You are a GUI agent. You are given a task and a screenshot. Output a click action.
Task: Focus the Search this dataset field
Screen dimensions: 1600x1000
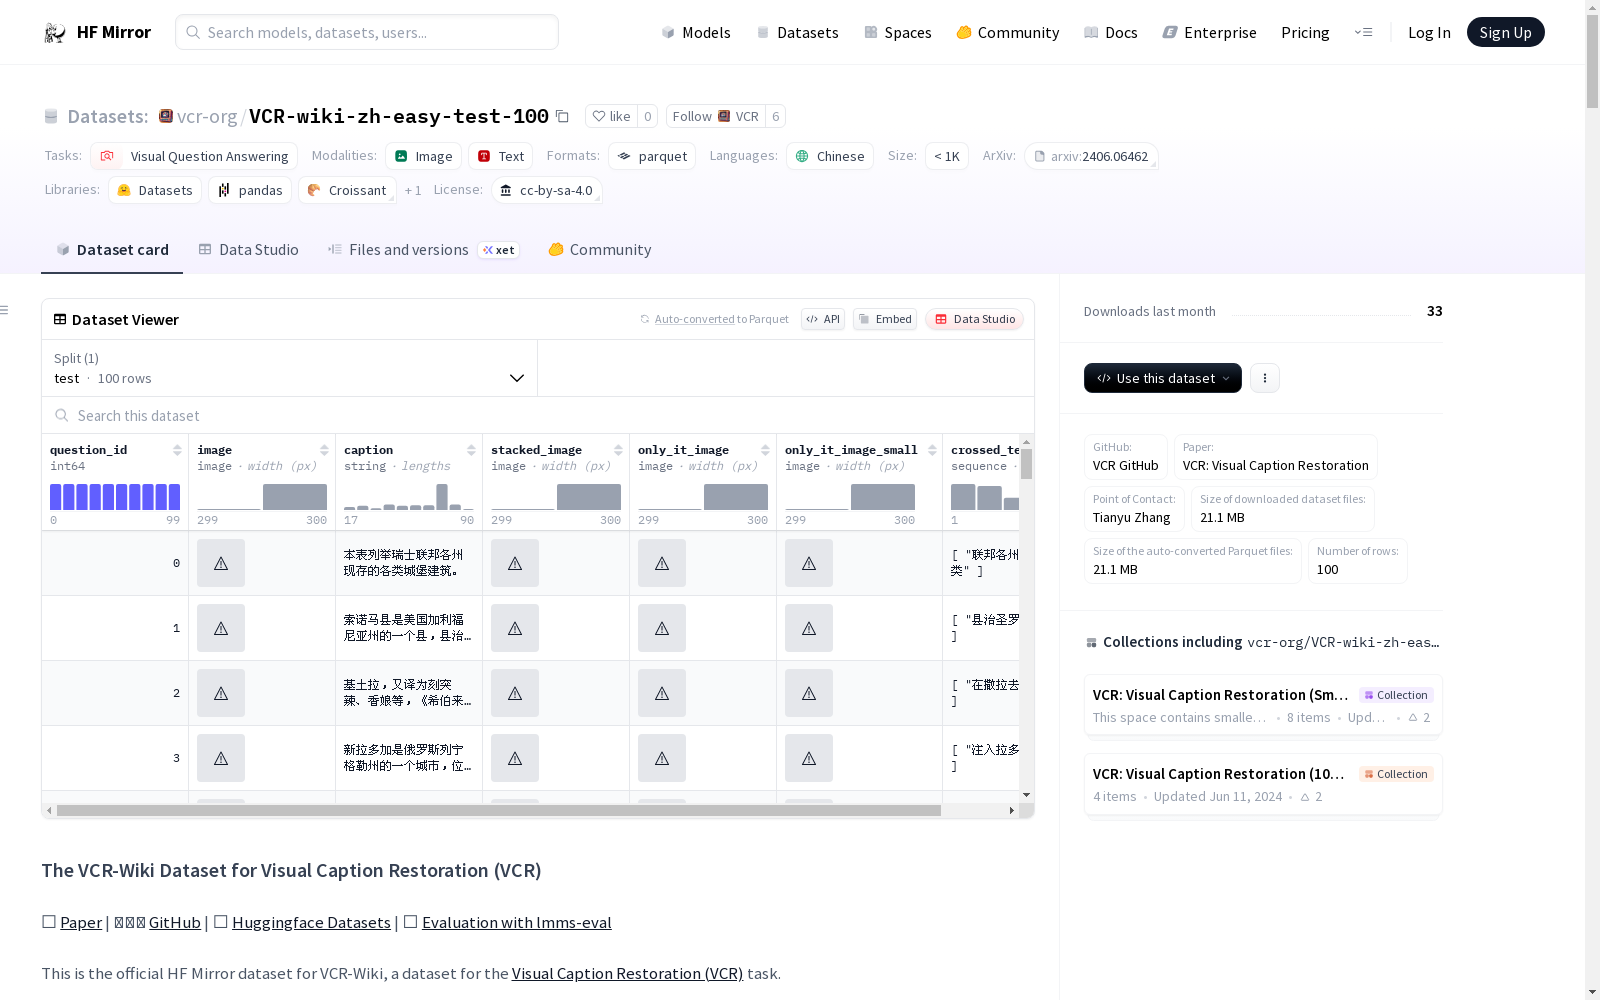[538, 415]
